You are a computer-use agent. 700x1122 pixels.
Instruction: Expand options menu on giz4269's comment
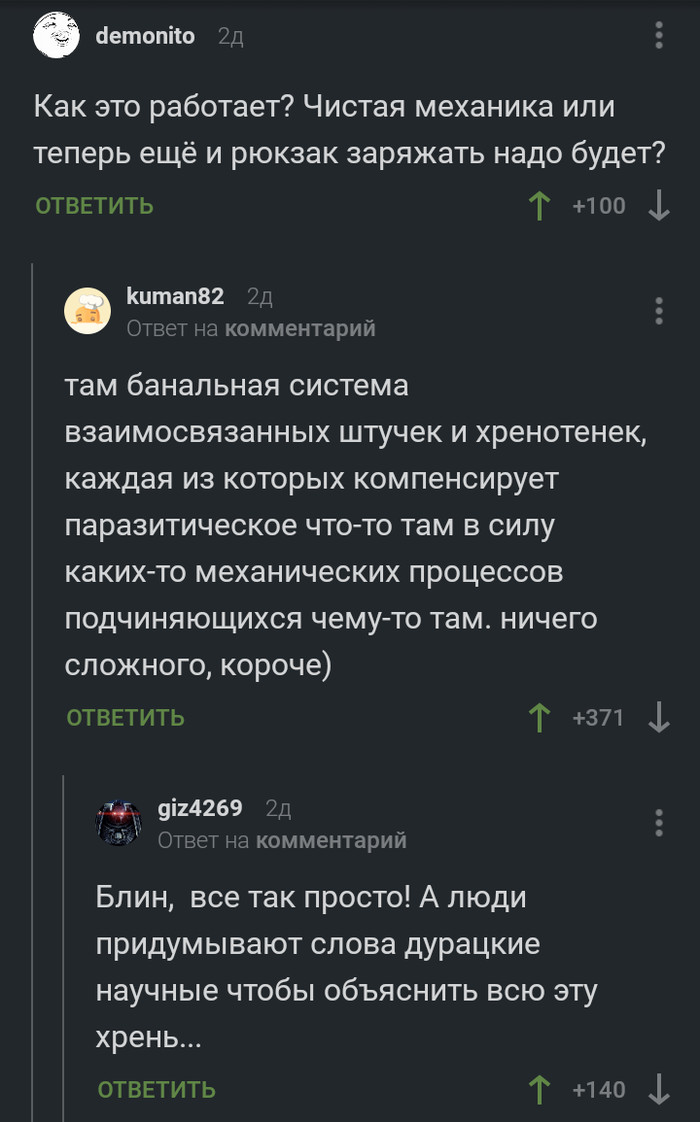658,824
